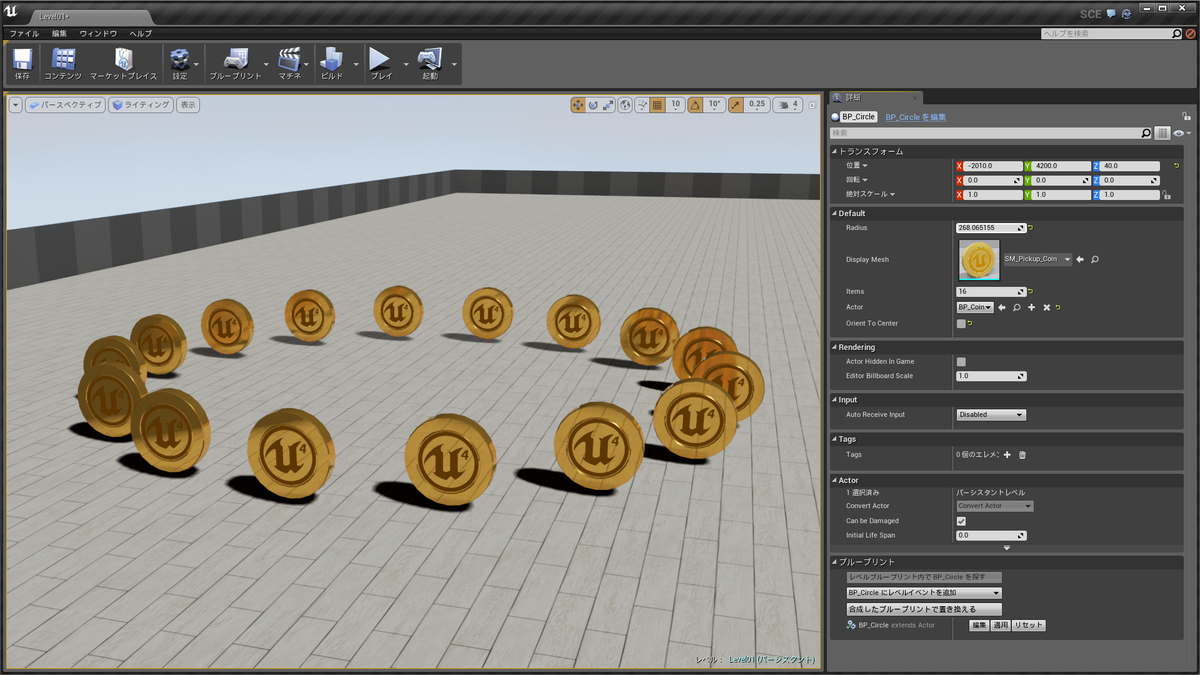Toggle the Details lock icon
Viewport: 1200px width, 675px height.
[x=1186, y=116]
